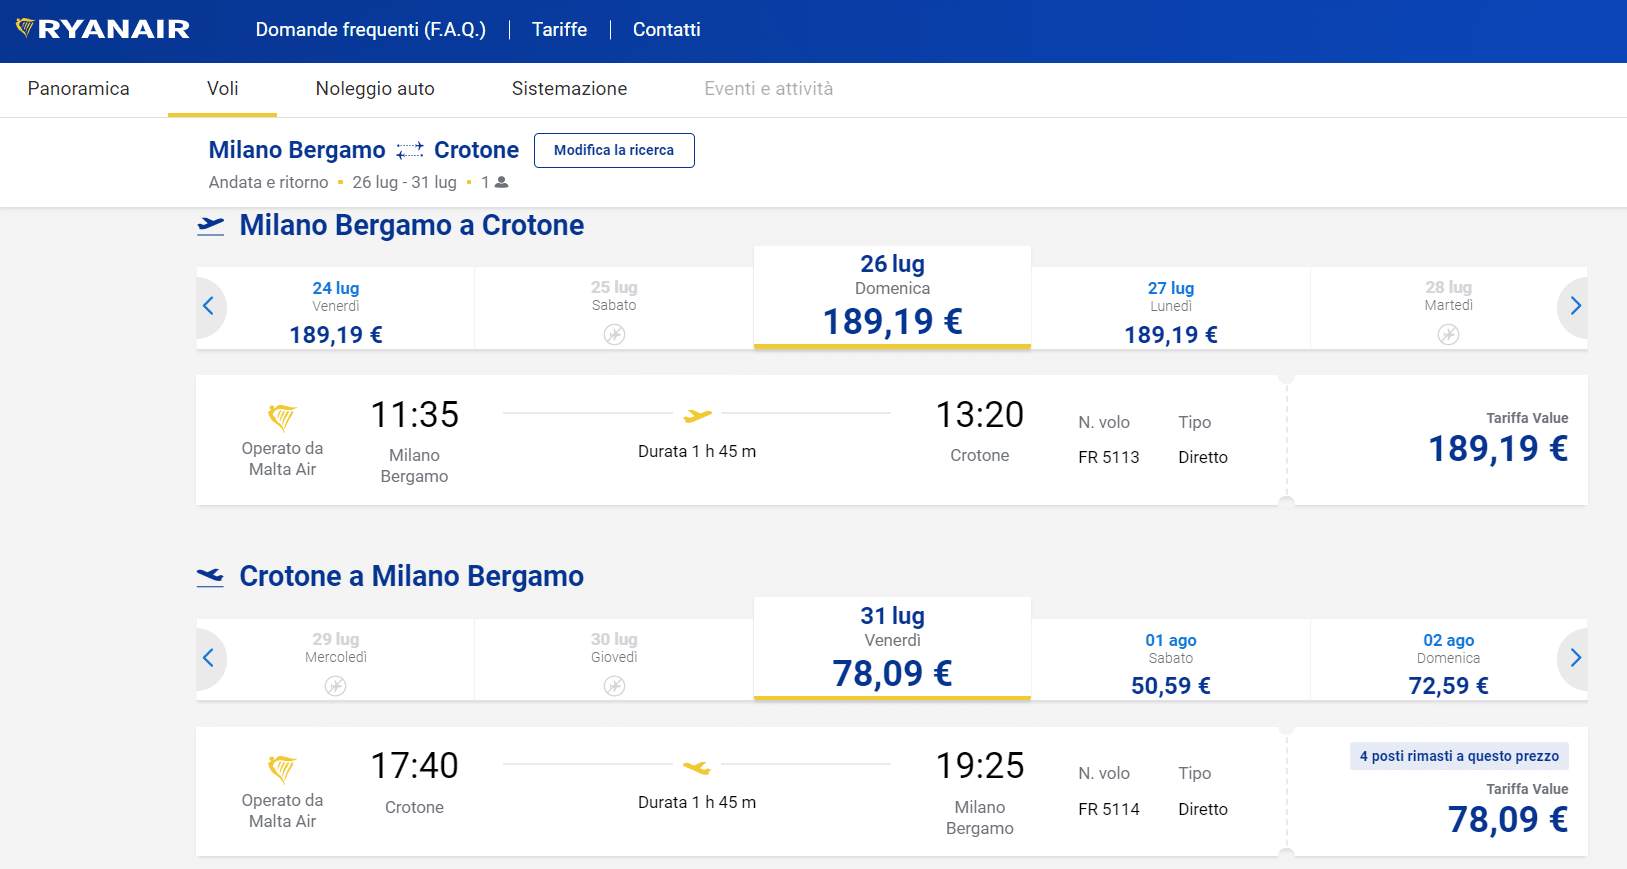The image size is (1627, 869).
Task: Open the Noleggio auto tab
Action: 375,89
